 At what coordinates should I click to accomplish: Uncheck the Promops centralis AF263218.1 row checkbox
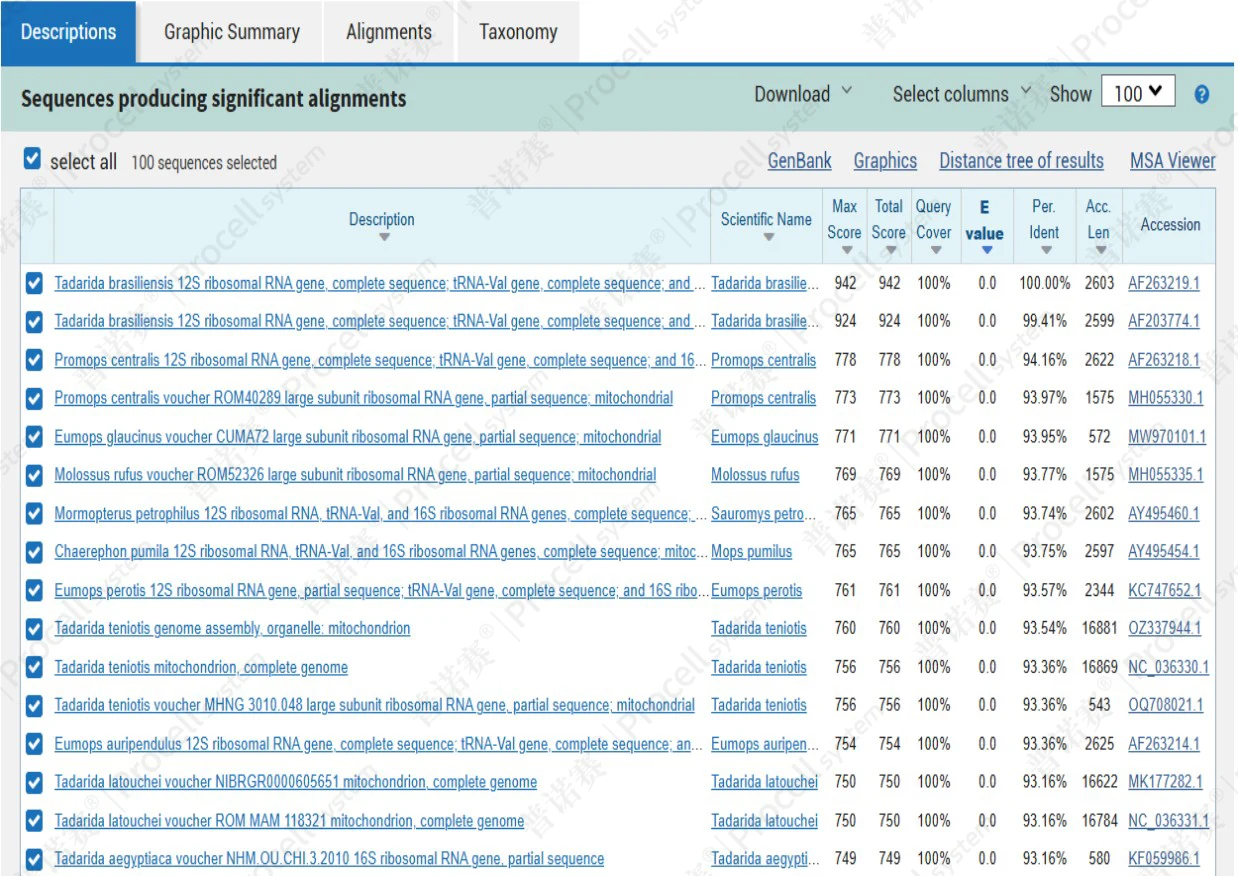(34, 360)
